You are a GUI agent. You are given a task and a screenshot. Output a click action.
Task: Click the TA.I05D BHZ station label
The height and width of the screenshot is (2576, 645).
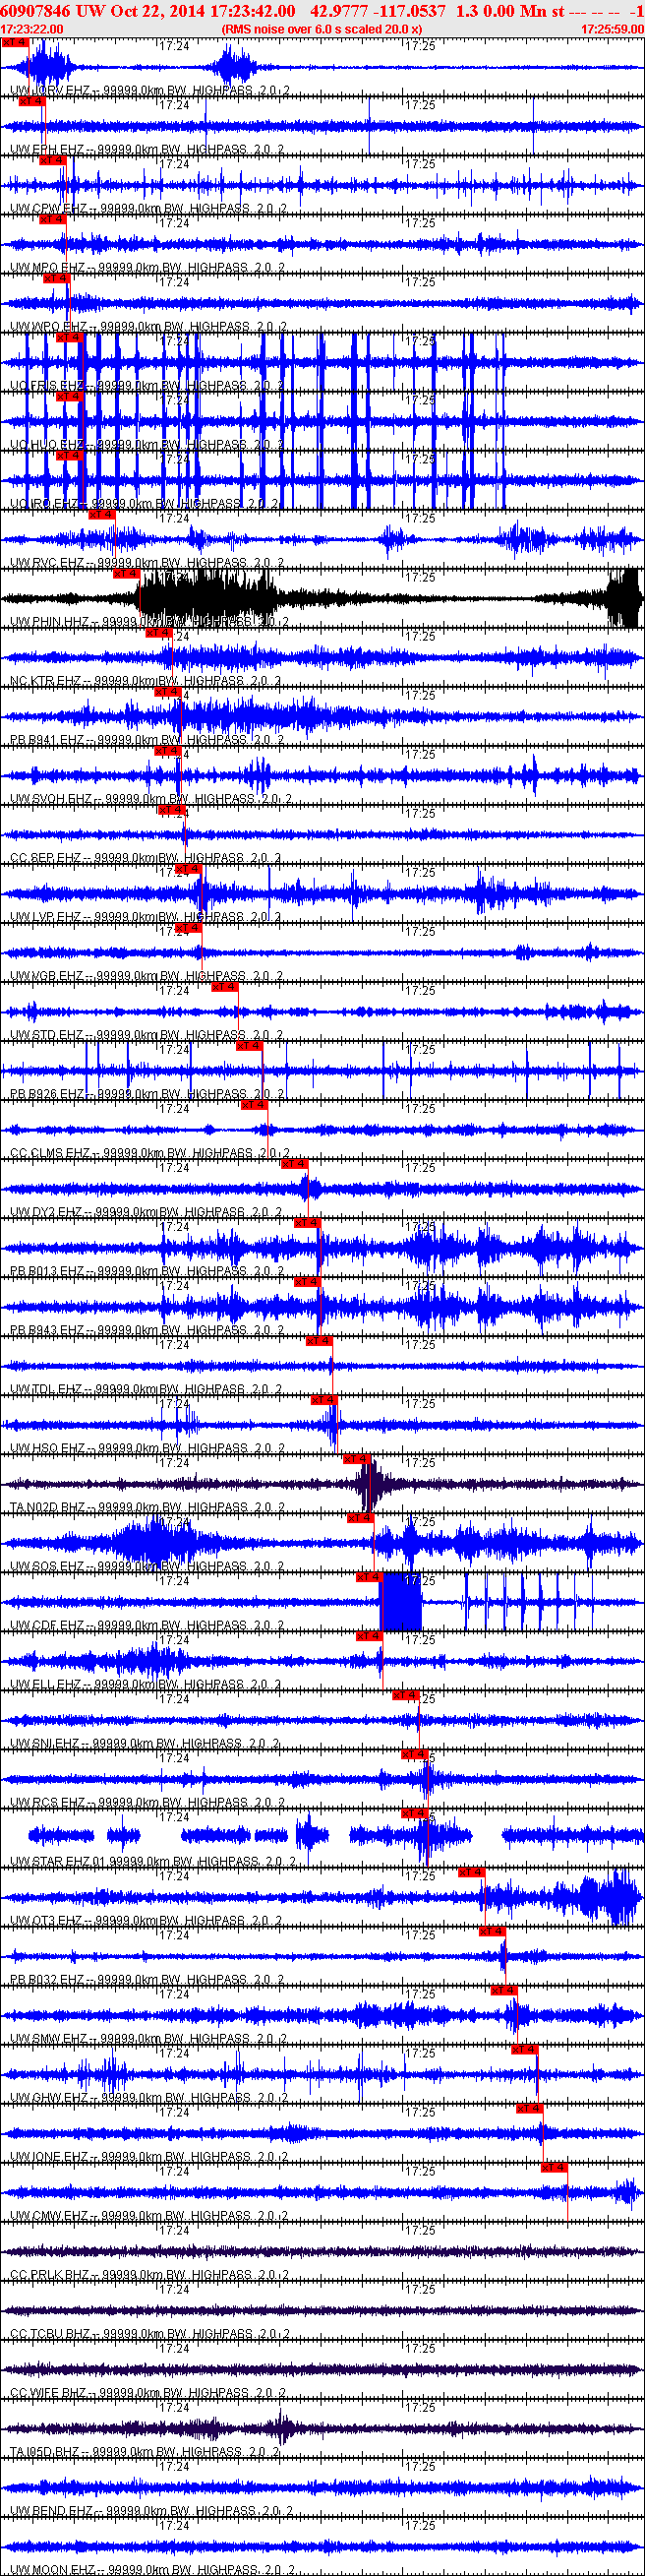(x=45, y=2451)
